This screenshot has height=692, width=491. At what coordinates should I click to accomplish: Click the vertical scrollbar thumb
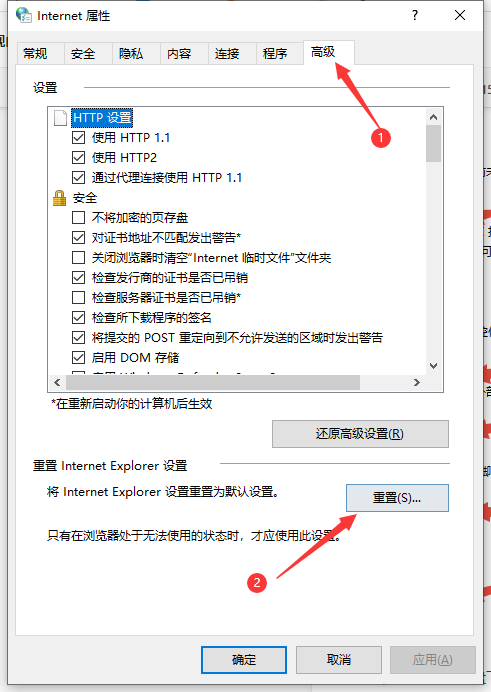(x=433, y=143)
